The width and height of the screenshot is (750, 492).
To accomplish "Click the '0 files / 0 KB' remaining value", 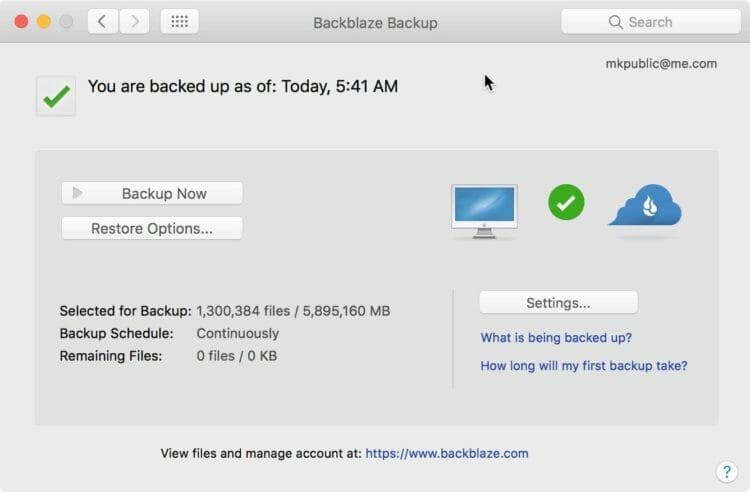I will [x=237, y=356].
